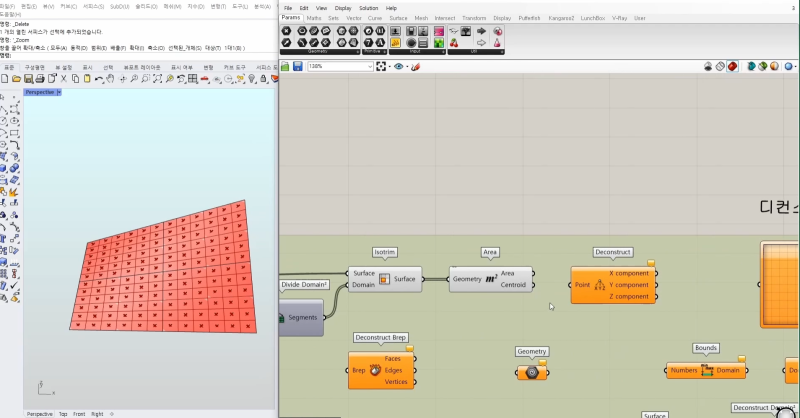Switch to the Surface component tab
Image resolution: width=800 pixels, height=418 pixels.
click(x=398, y=18)
